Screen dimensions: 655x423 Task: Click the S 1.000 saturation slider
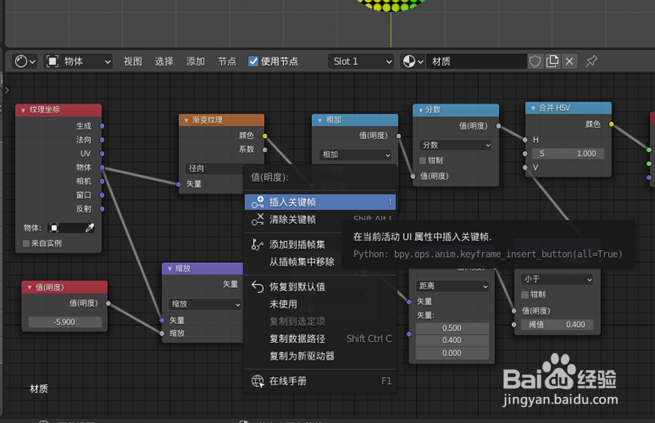(568, 154)
